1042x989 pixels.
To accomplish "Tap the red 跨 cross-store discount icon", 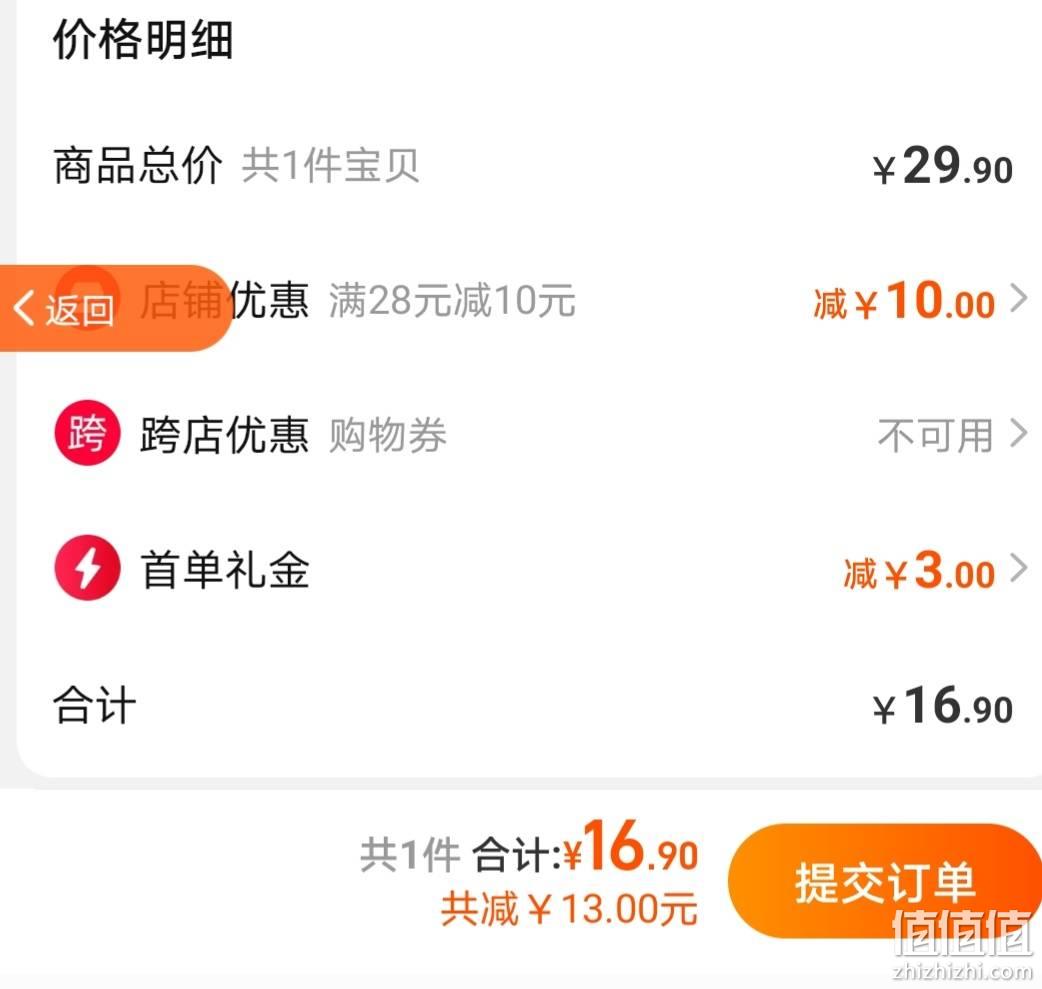I will (x=87, y=433).
